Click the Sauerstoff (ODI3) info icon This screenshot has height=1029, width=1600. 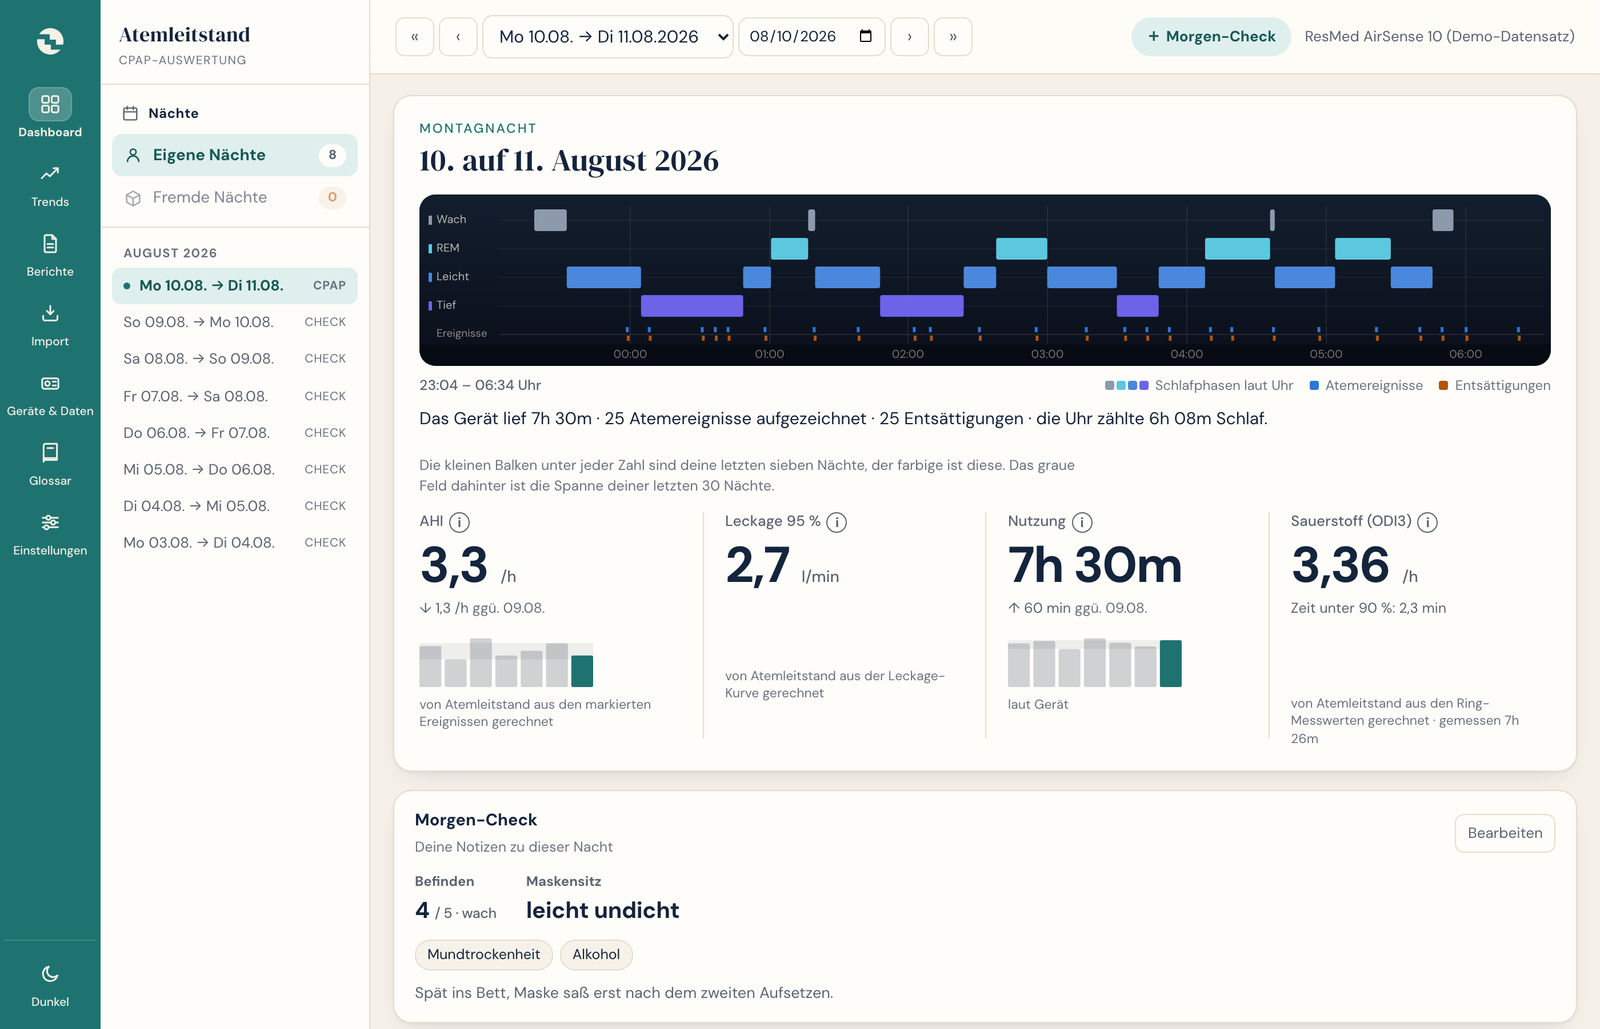tap(1427, 522)
